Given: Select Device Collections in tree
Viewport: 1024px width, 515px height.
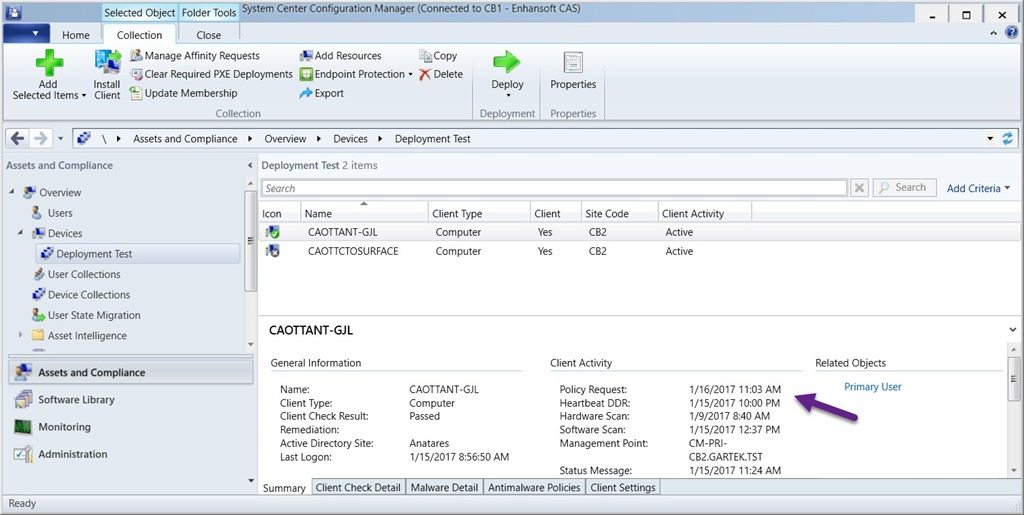Looking at the screenshot, I should [x=89, y=294].
